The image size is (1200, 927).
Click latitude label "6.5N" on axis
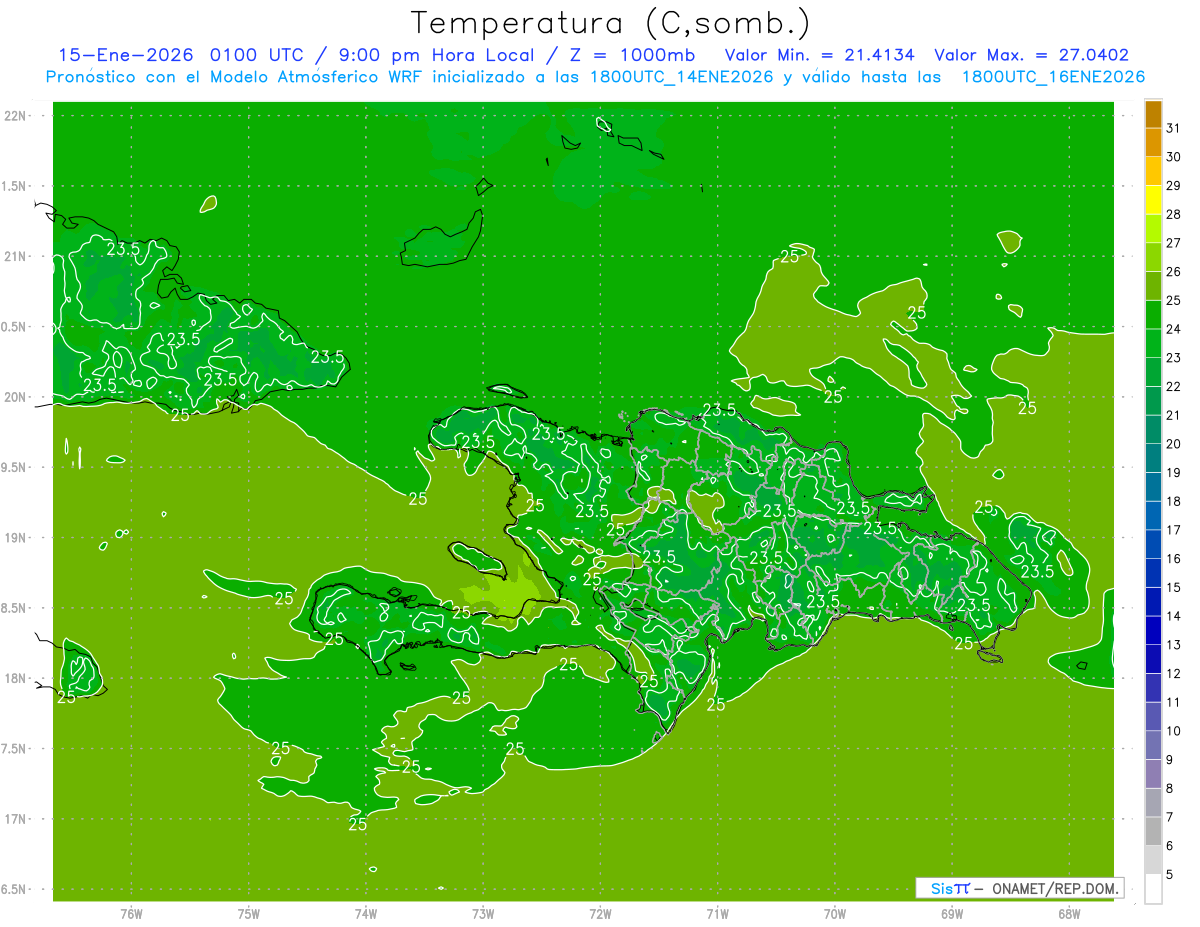point(14,890)
